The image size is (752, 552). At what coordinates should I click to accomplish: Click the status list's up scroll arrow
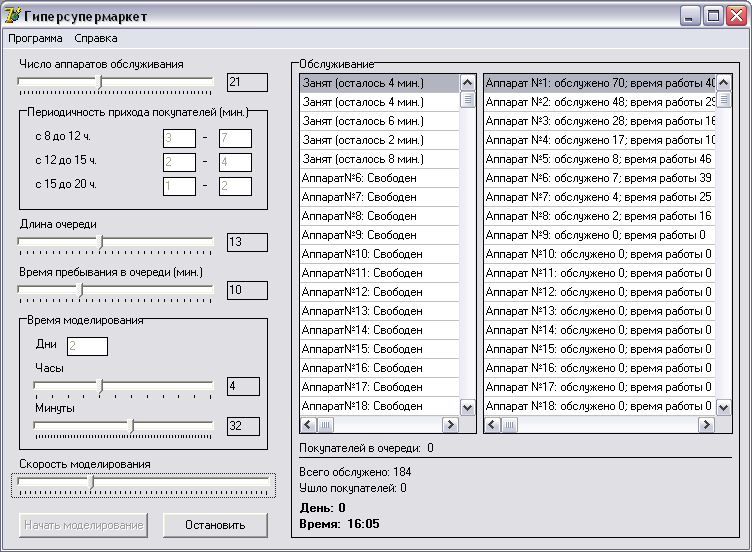(467, 83)
